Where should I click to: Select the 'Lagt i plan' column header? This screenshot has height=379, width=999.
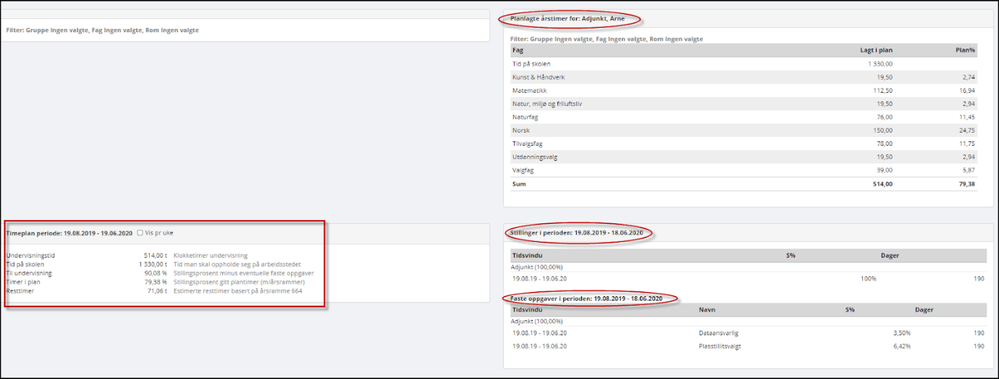point(876,50)
